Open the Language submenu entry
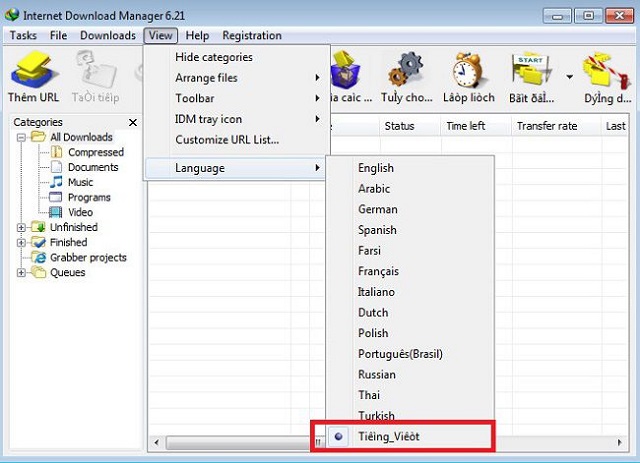Viewport: 640px width, 463px height. click(235, 168)
